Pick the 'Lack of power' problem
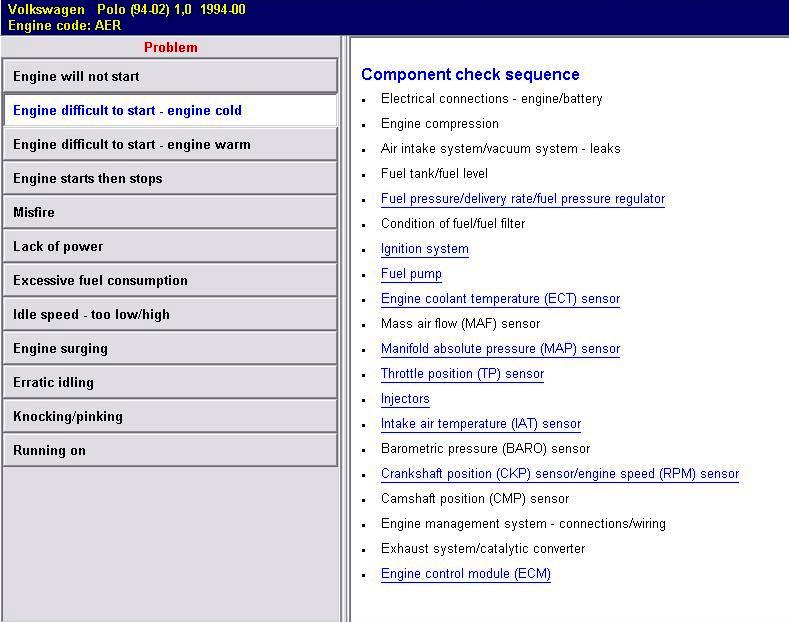Image resolution: width=789 pixels, height=622 pixels. click(170, 246)
